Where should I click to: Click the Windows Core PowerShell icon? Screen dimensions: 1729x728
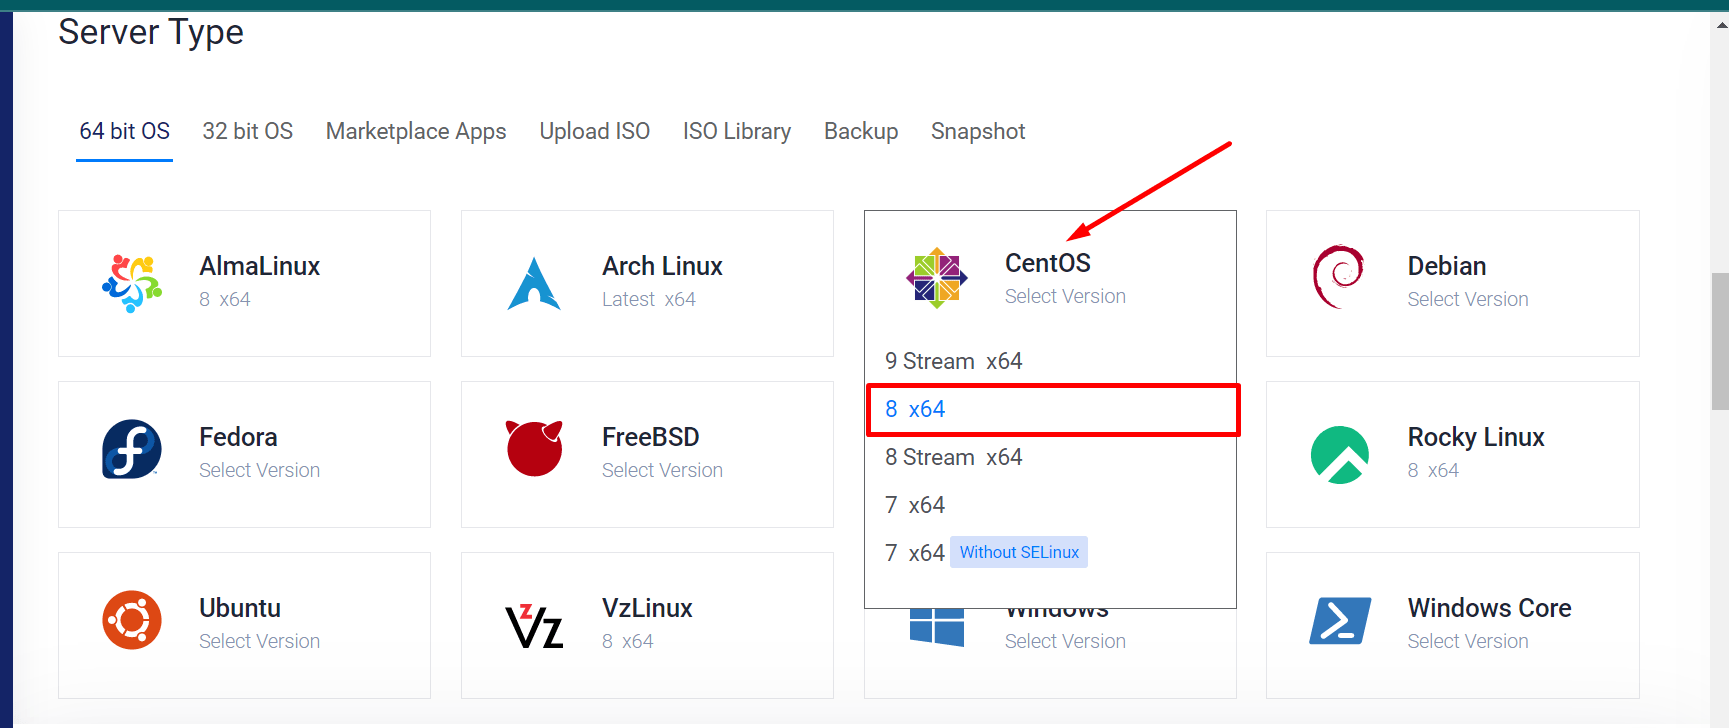pos(1340,620)
